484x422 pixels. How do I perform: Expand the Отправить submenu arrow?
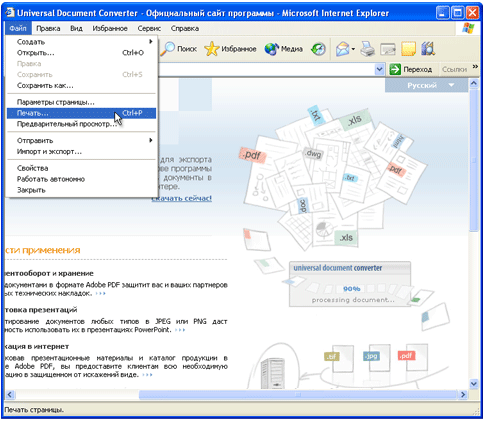tap(151, 140)
